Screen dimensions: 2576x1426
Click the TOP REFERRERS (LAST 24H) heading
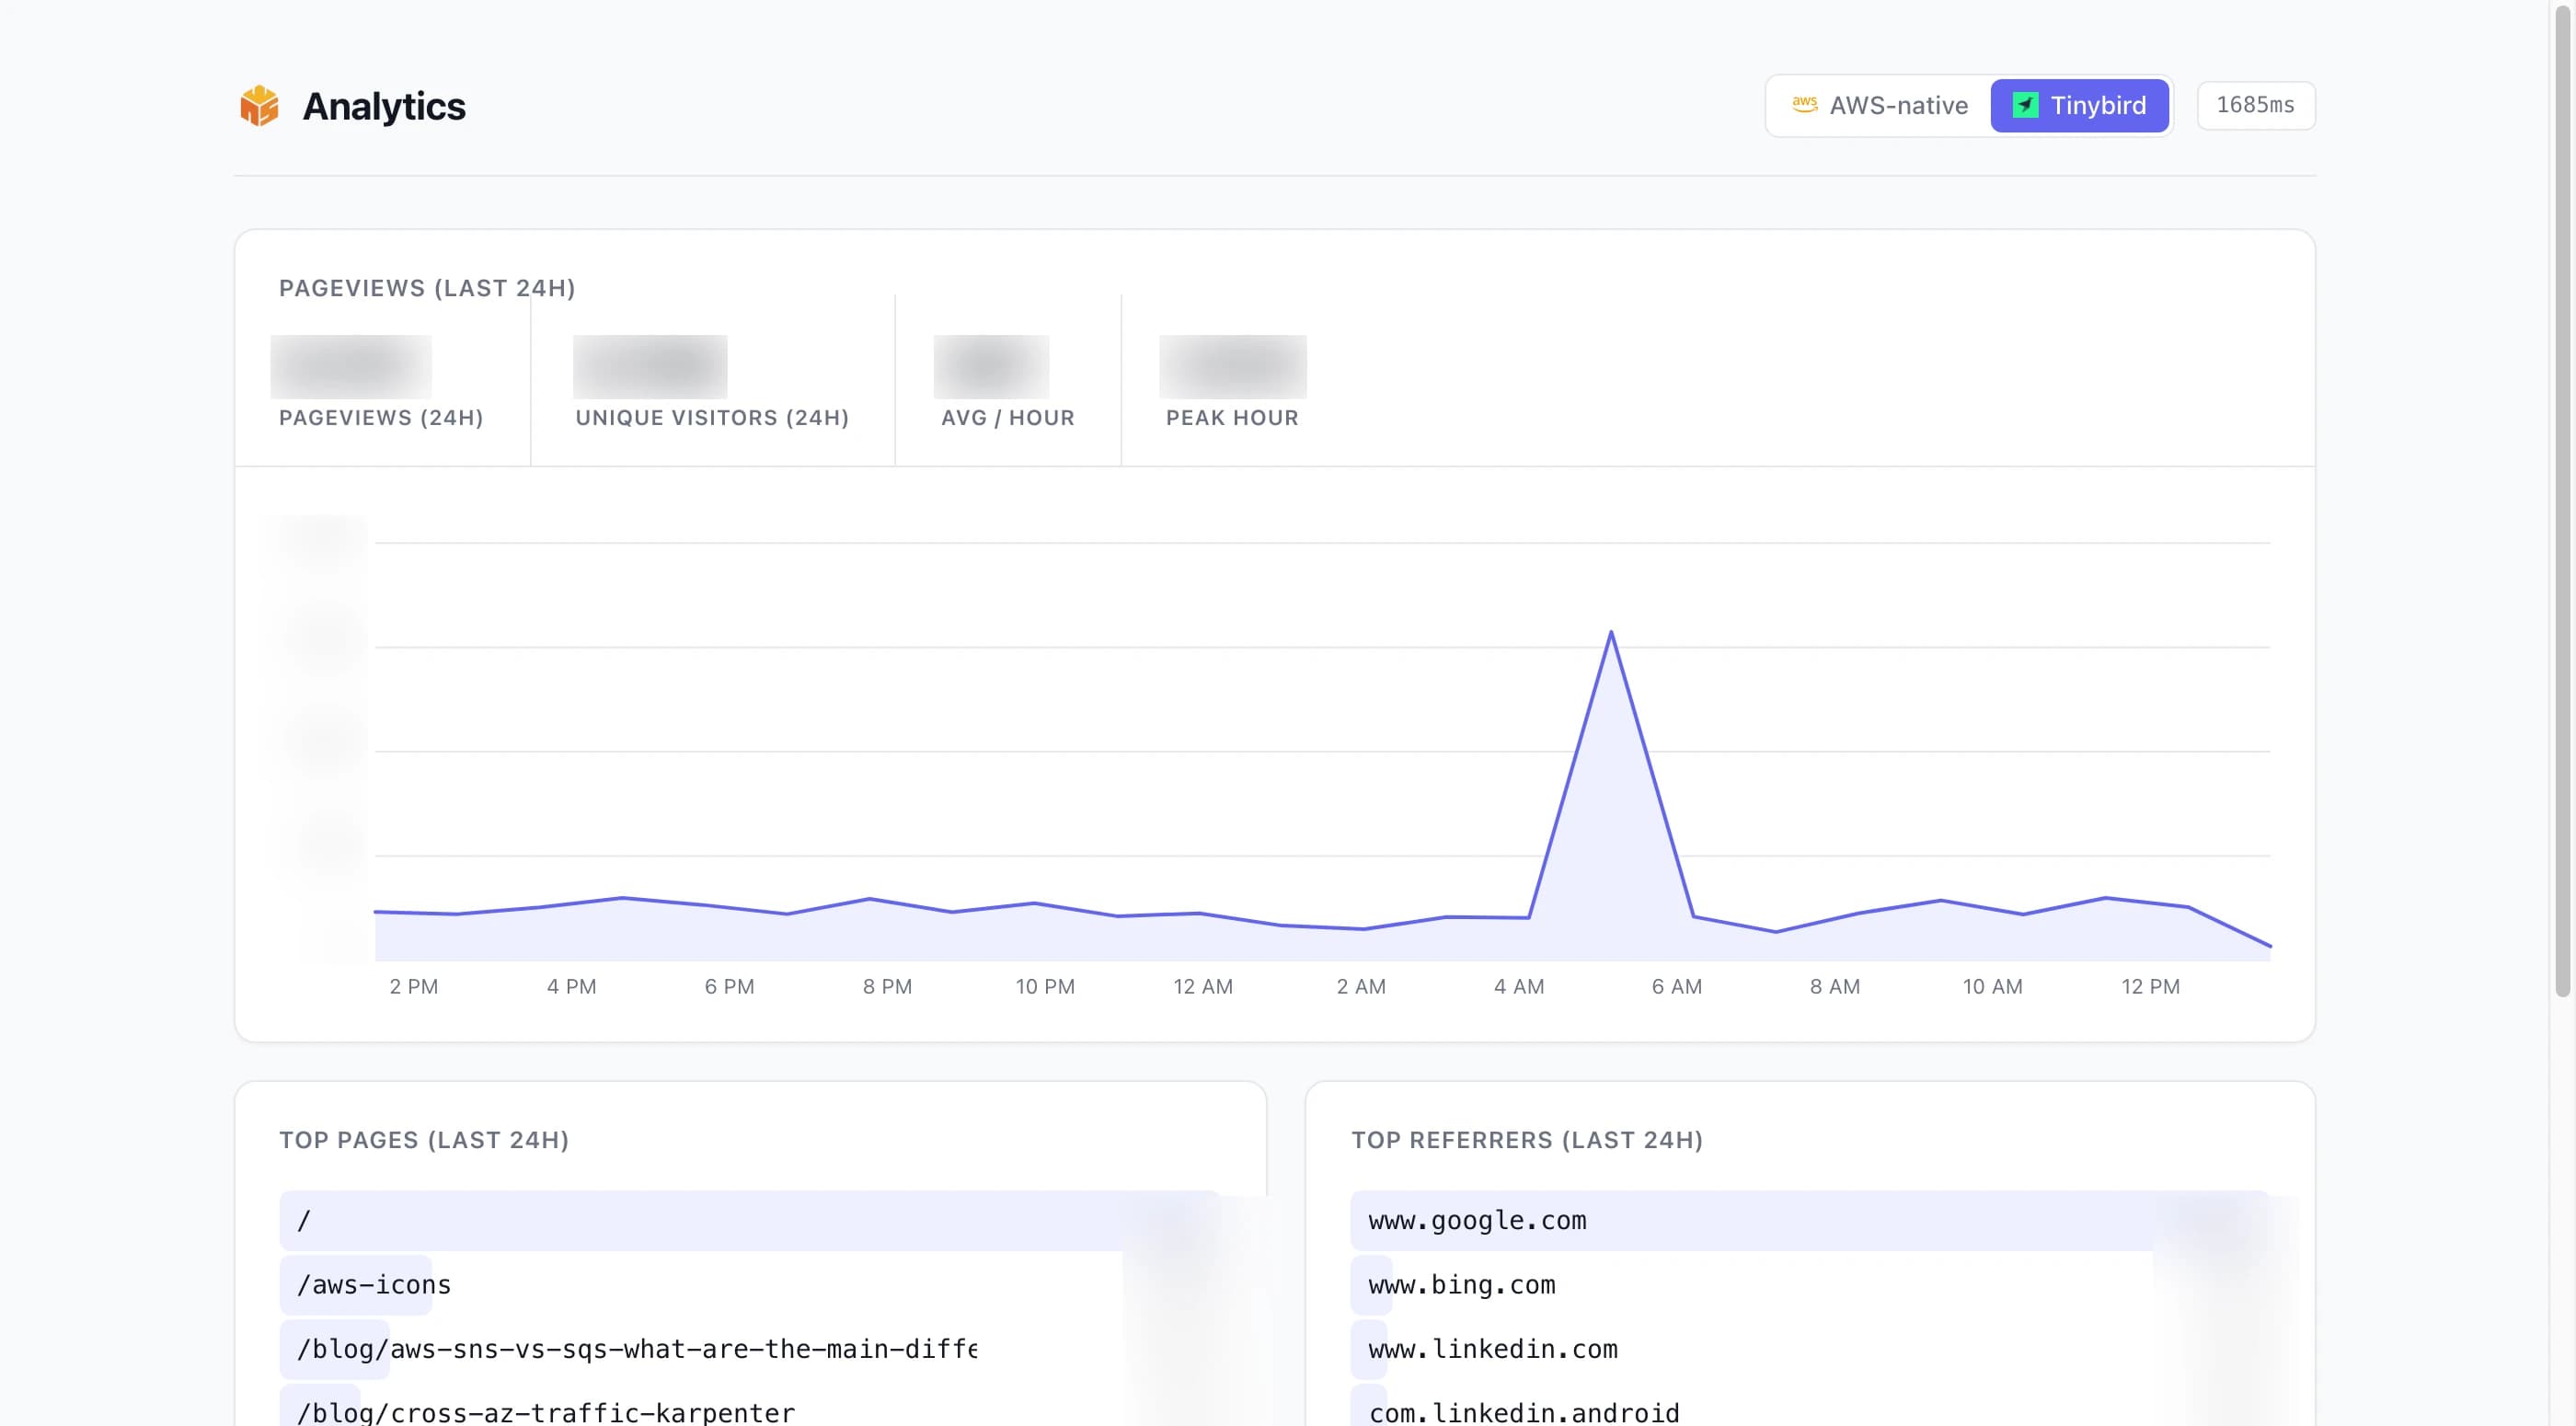pyautogui.click(x=1527, y=1140)
